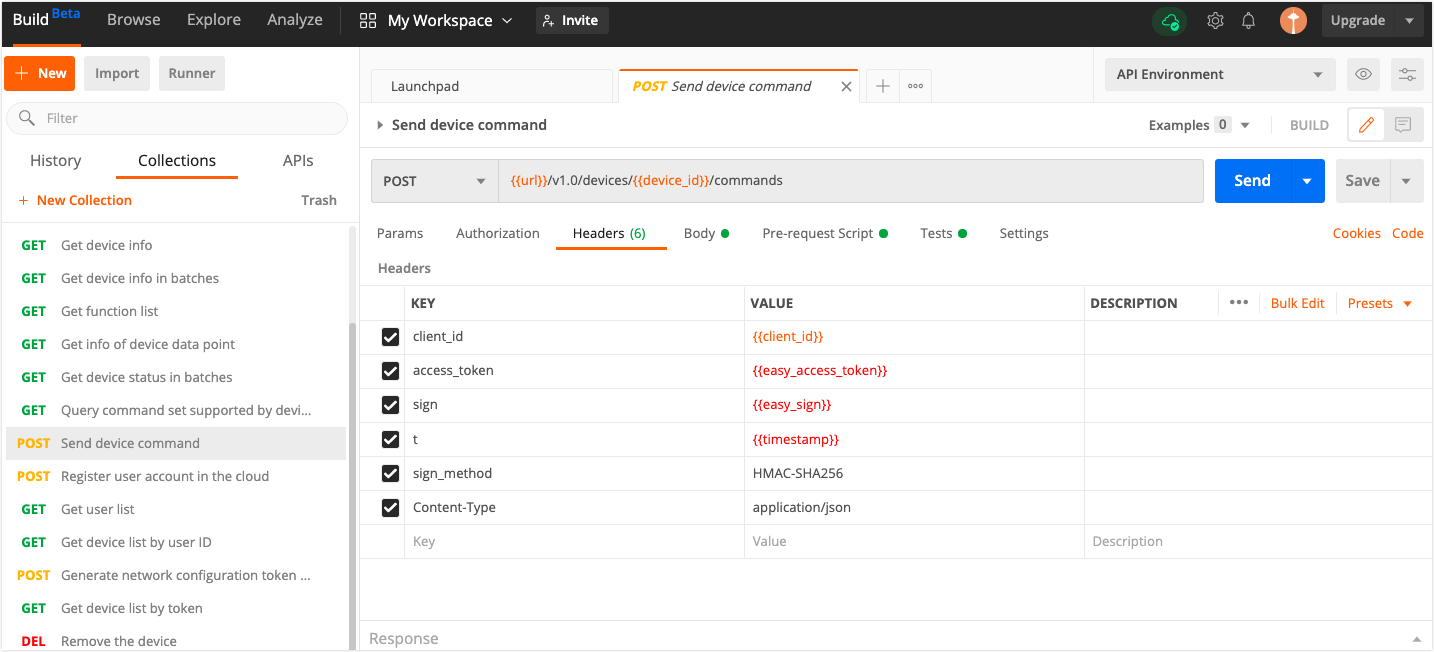
Task: Expand the Response panel arrow
Action: [1416, 639]
